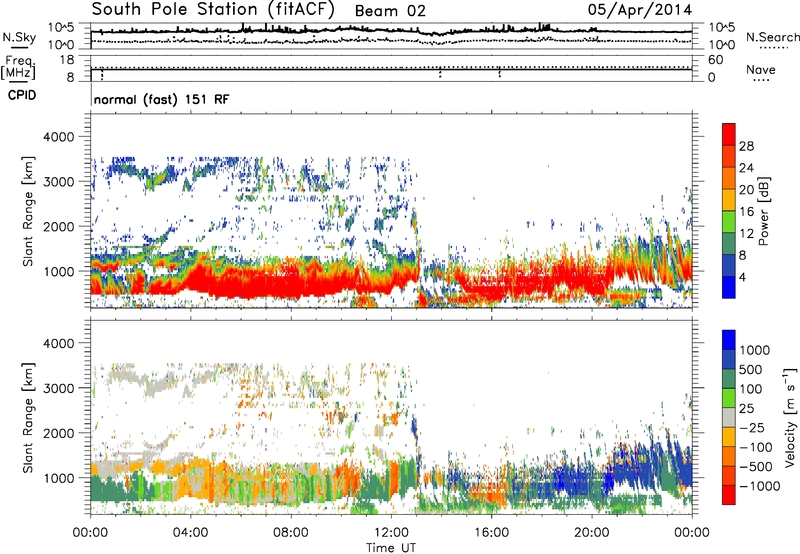Pick the Velocity colorbar segment between 500 and 1000
This screenshot has width=800, height=554.
[729, 359]
